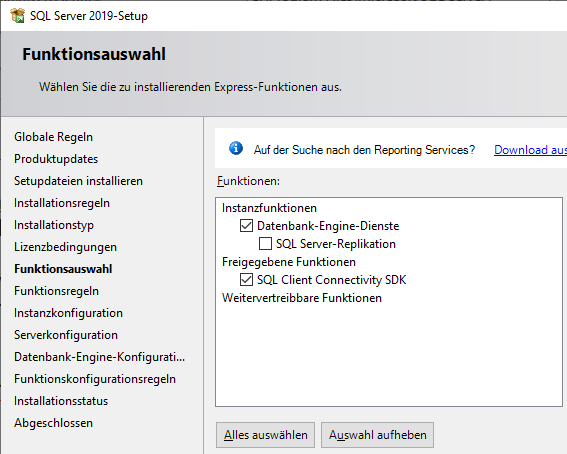Click 'Wählen Sie die zu installierenden Express-Funktionen aus.' text
The image size is (567, 454).
[x=191, y=87]
